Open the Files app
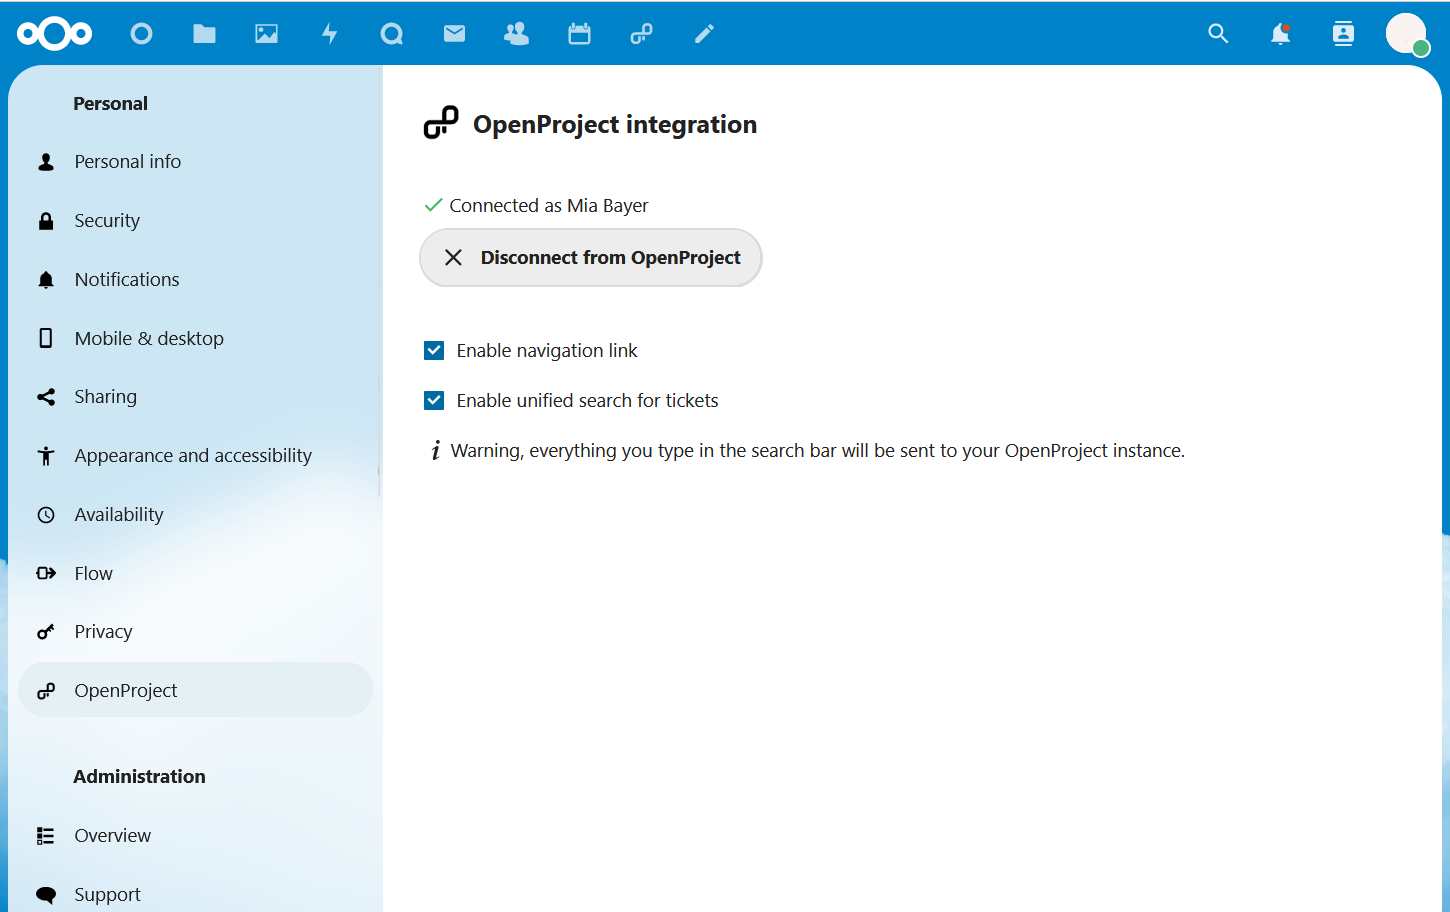Screen dimensions: 1450x912 [x=204, y=33]
